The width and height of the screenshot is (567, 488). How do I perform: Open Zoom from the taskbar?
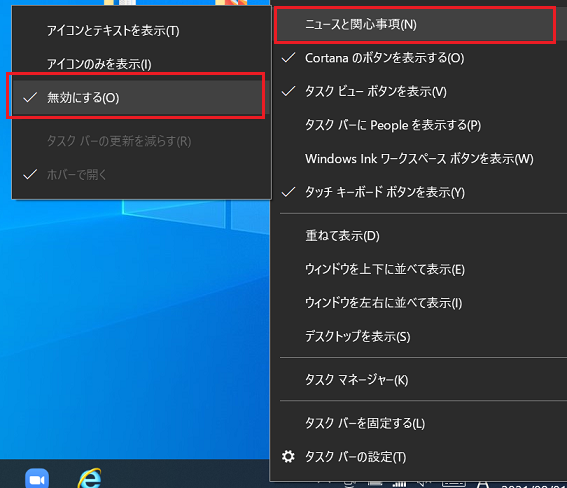point(37,479)
